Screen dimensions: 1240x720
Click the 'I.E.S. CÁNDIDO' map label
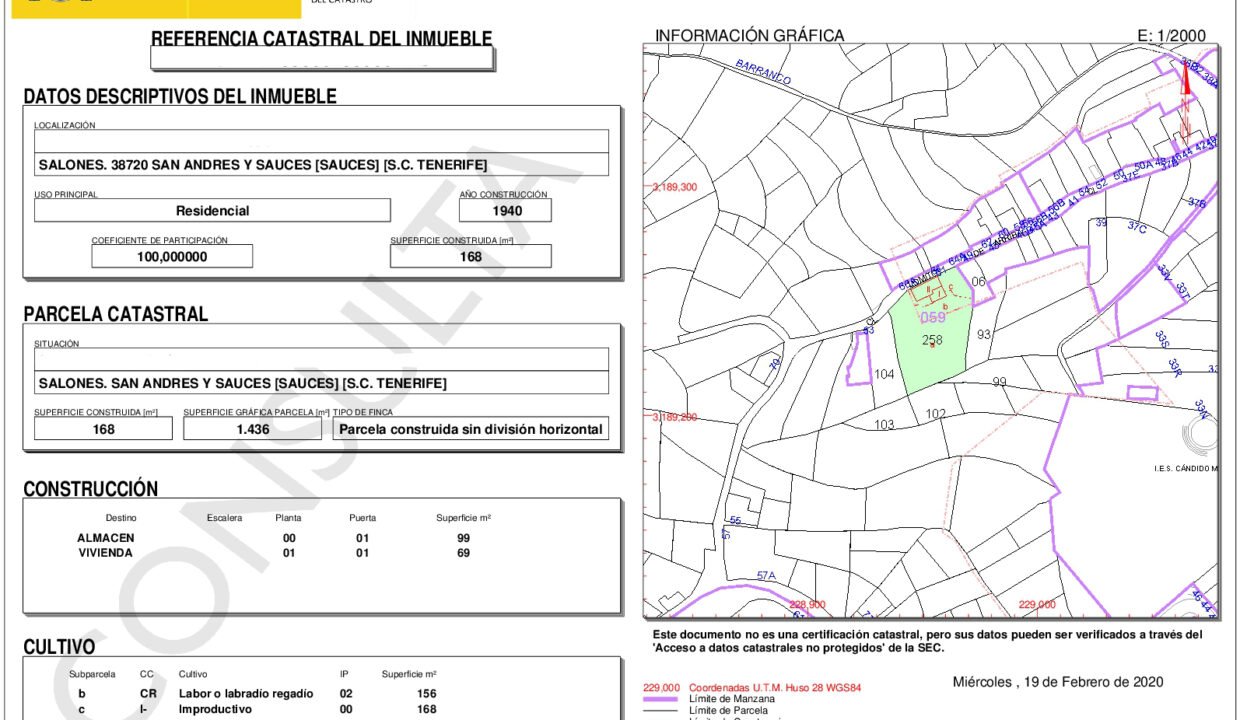tap(1185, 468)
